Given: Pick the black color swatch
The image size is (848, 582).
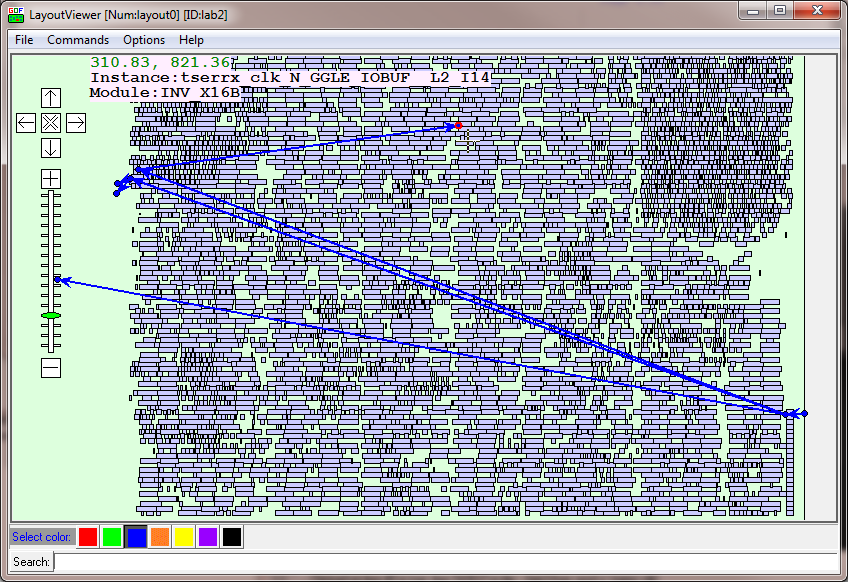Looking at the screenshot, I should [x=232, y=537].
